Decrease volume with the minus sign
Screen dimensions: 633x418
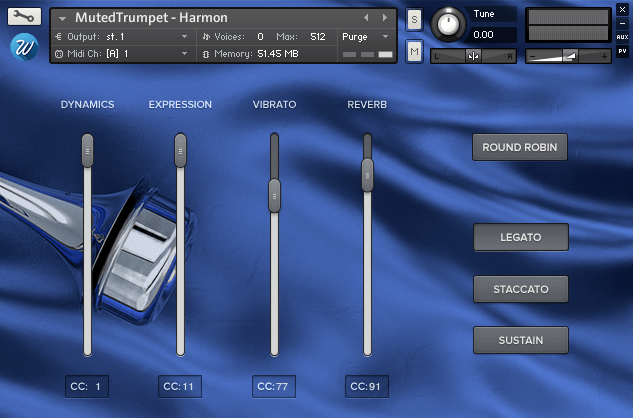coord(532,57)
